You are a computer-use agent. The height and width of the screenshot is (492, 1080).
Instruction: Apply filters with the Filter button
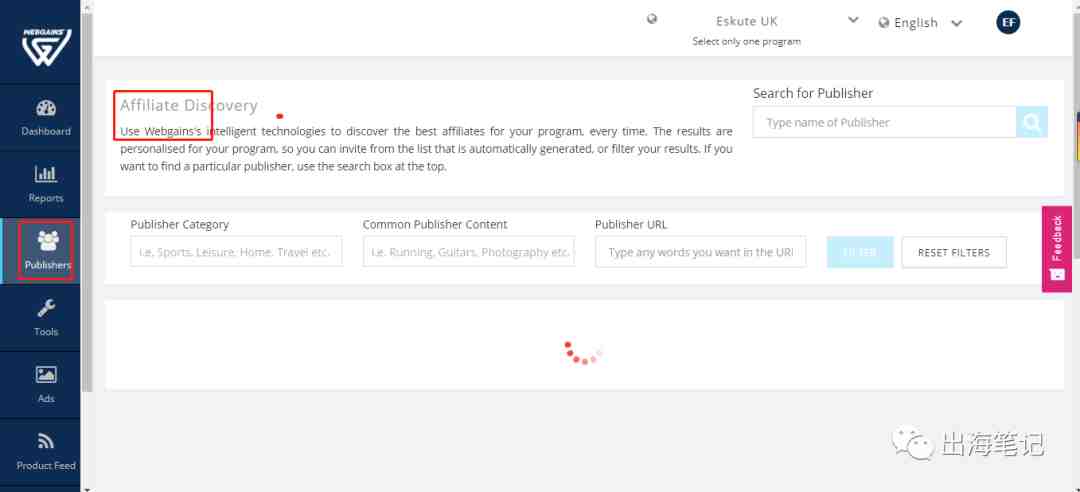click(x=860, y=252)
